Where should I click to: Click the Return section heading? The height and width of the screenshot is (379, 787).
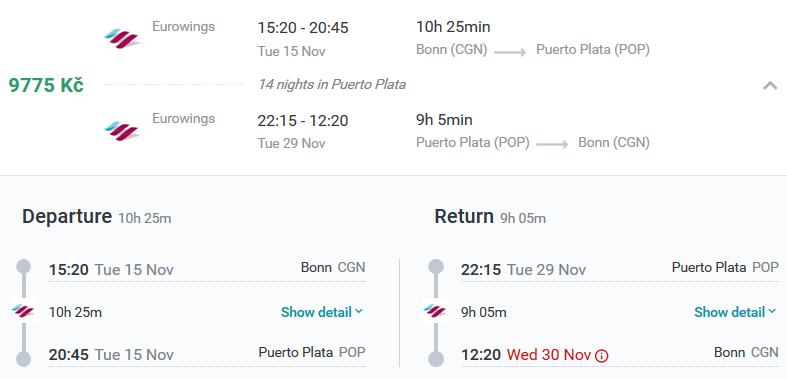(464, 216)
